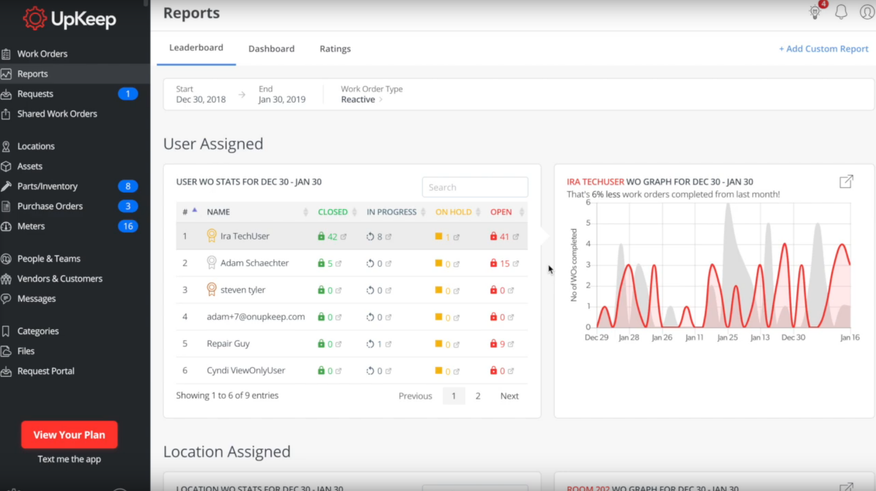Click the Text me the app link
The width and height of the screenshot is (876, 491).
[x=69, y=459]
